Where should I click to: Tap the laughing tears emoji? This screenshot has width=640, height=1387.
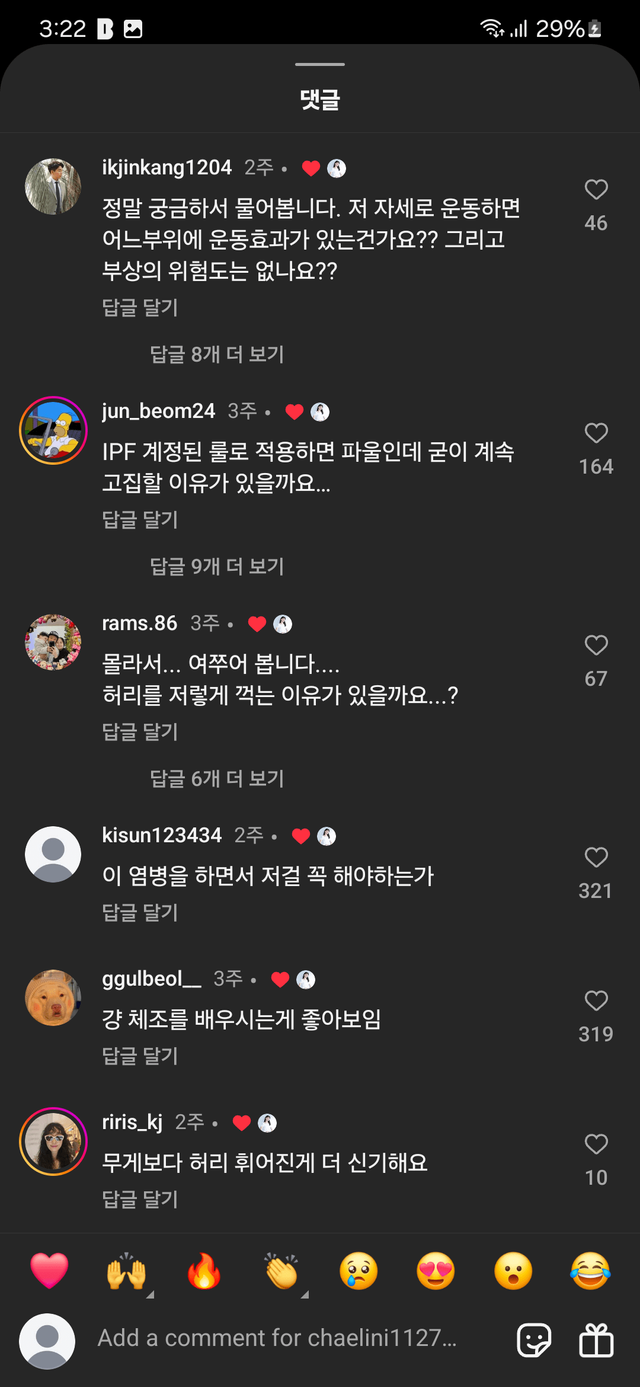[x=590, y=1271]
